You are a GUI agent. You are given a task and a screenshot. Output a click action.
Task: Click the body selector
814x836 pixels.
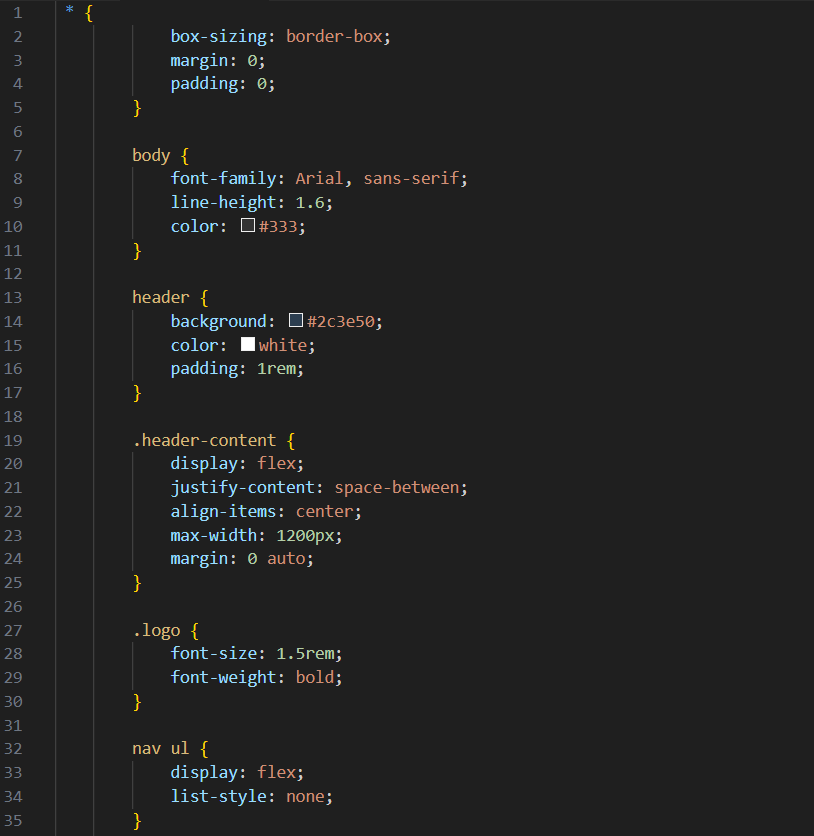151,155
